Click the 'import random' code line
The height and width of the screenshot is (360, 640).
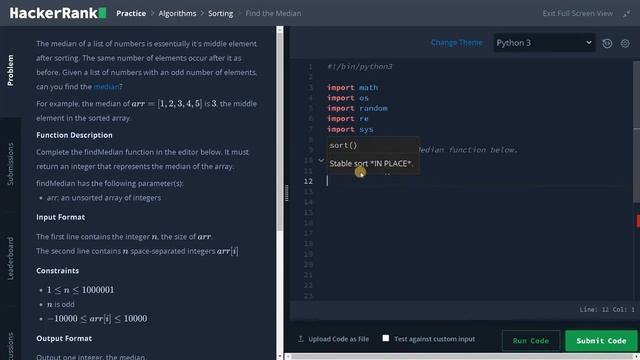pyautogui.click(x=358, y=108)
